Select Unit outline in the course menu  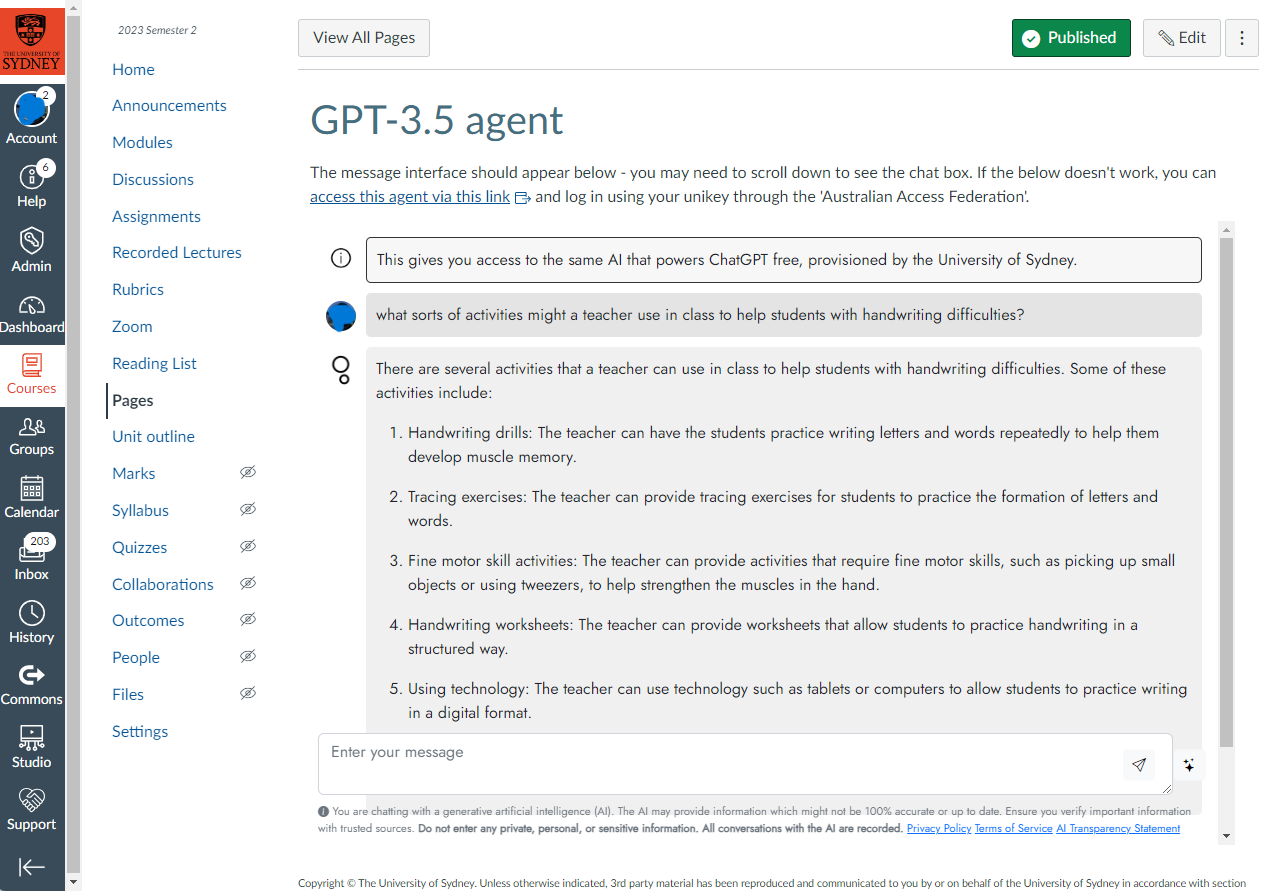(x=153, y=437)
